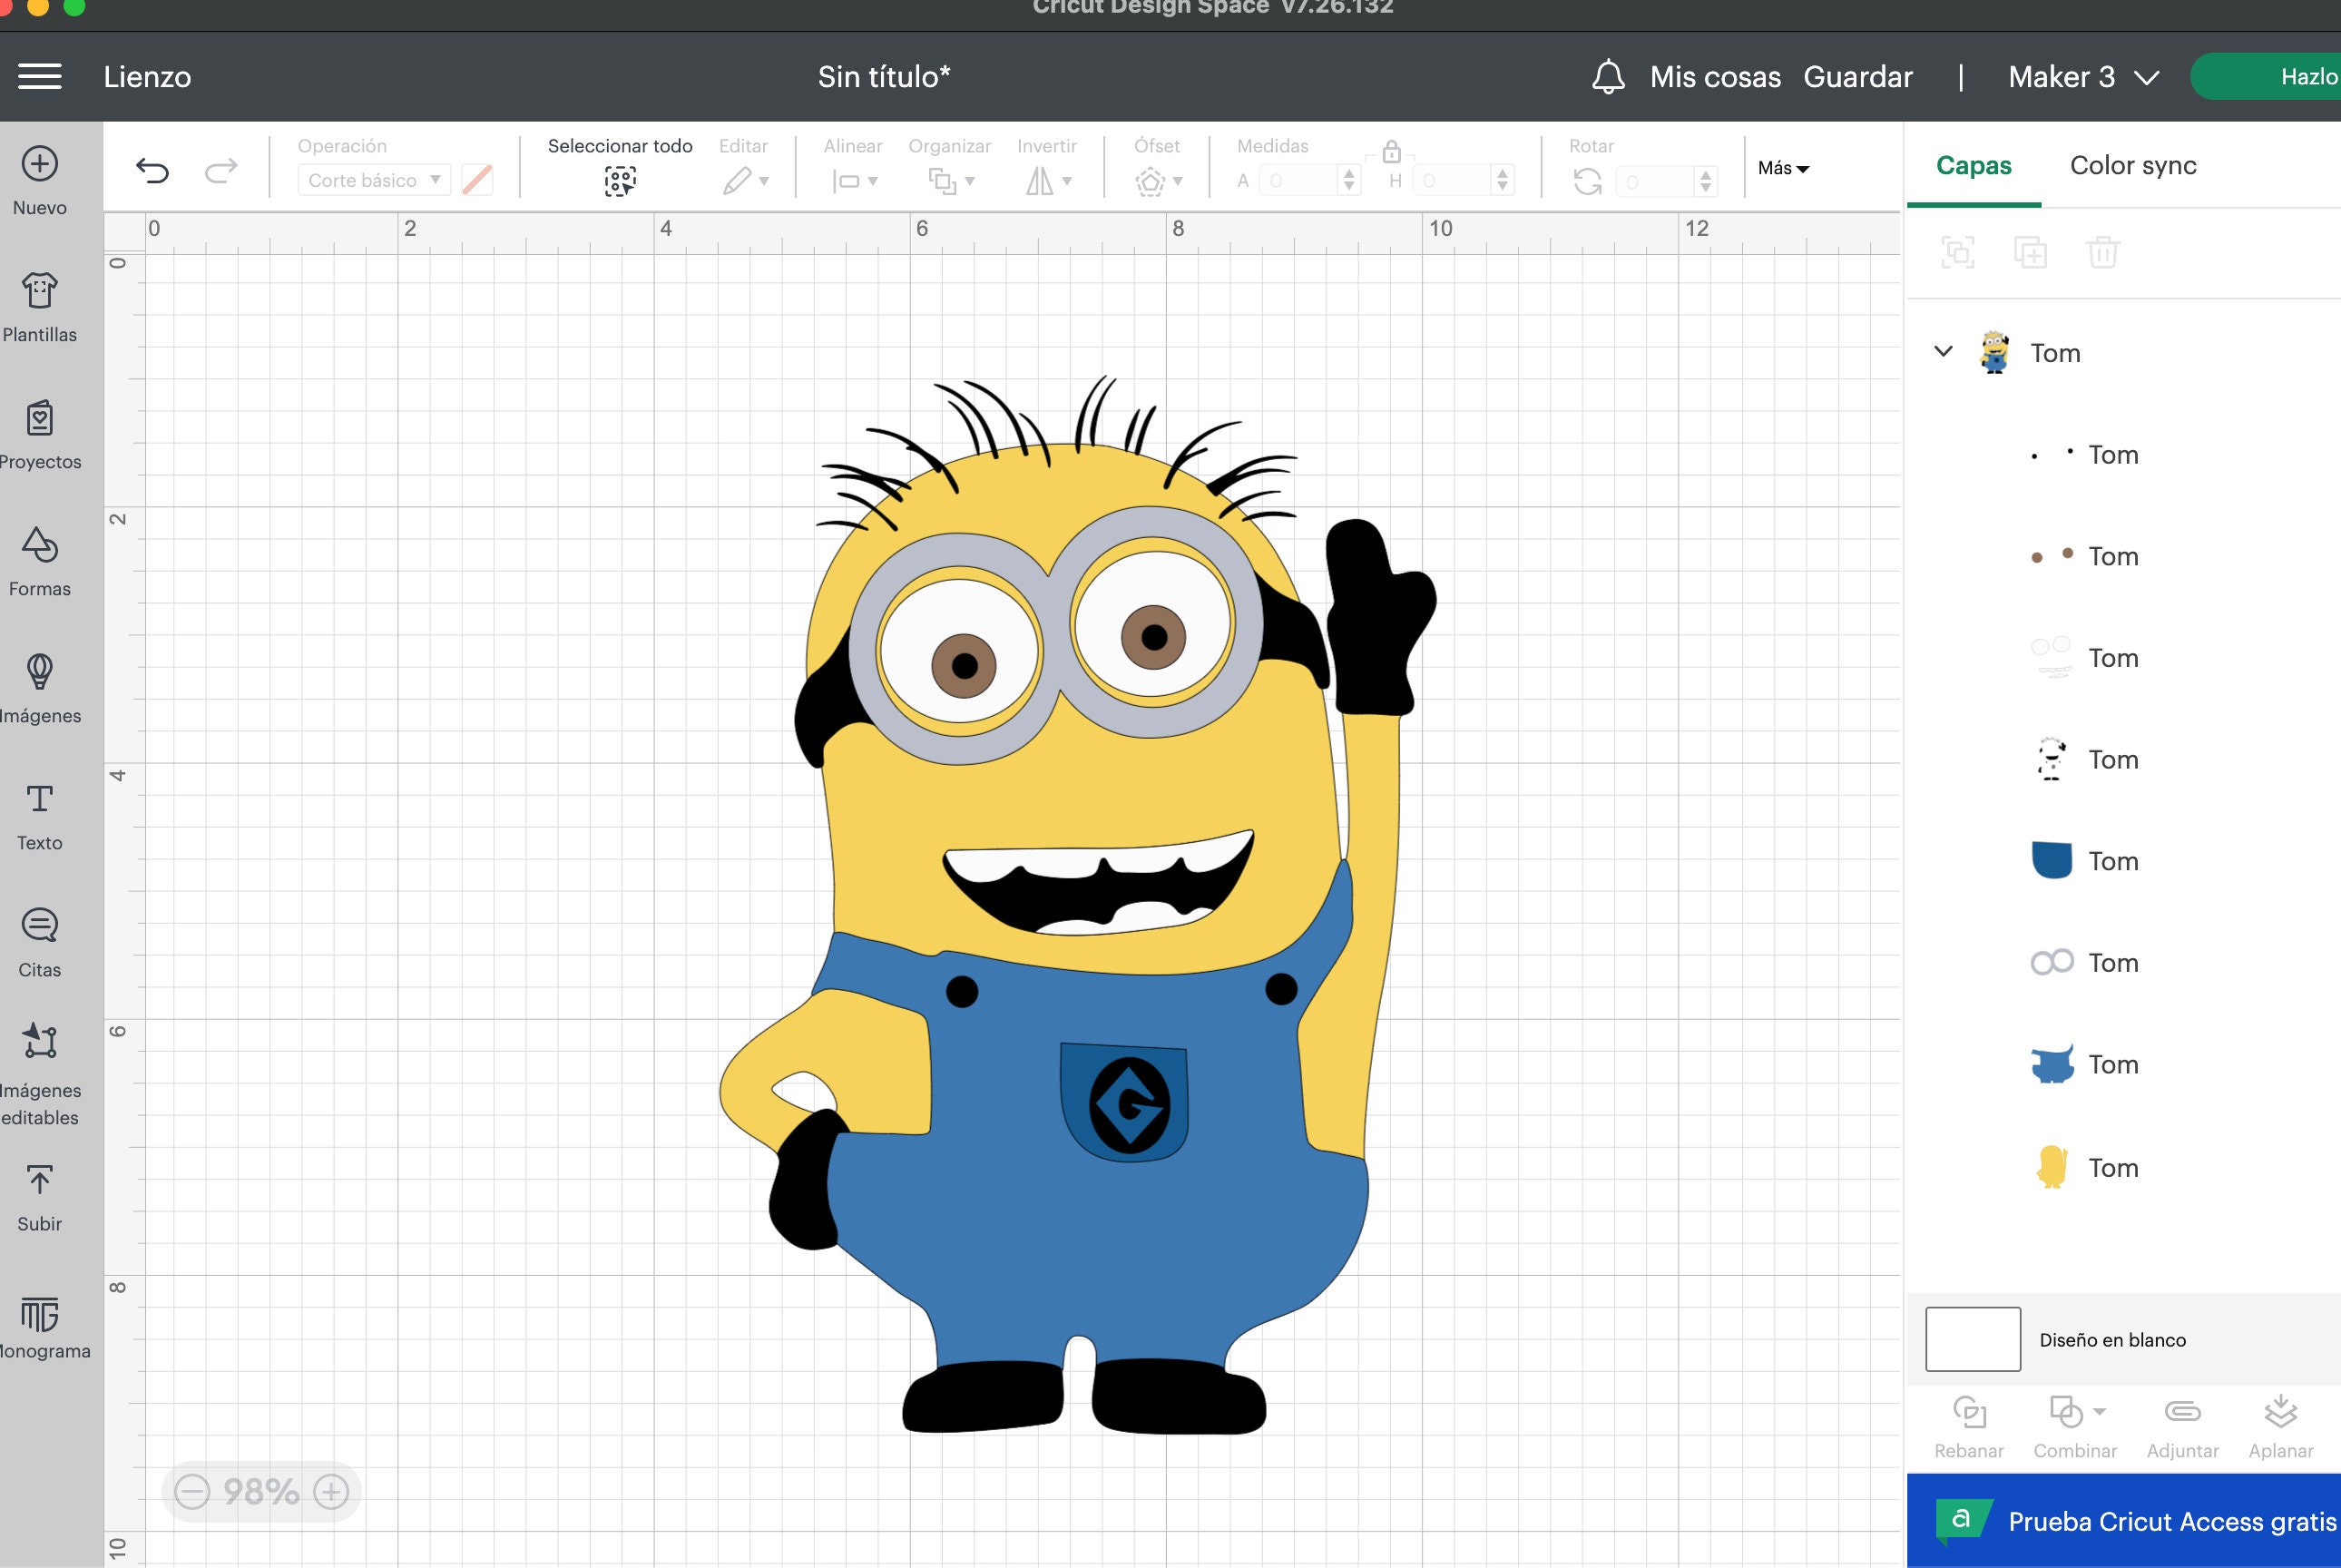This screenshot has width=2341, height=1568.
Task: Click the undo arrow
Action: pyautogui.click(x=152, y=170)
